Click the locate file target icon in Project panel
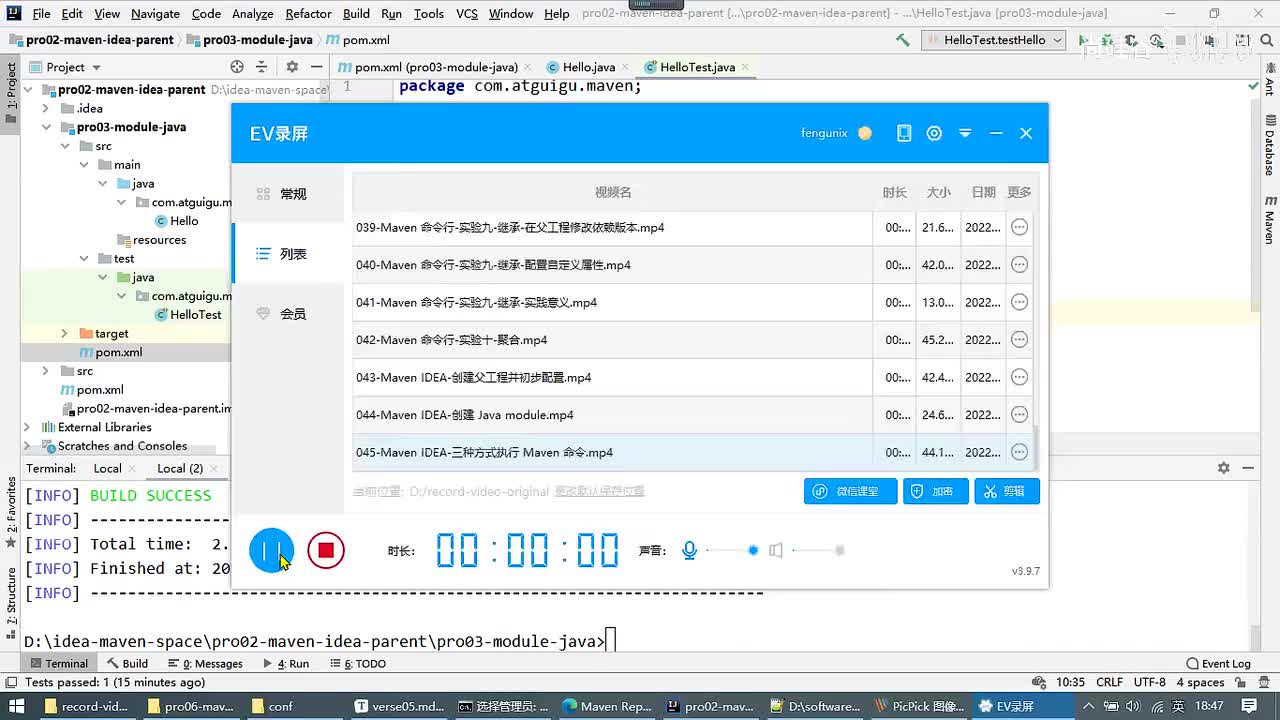 237,67
